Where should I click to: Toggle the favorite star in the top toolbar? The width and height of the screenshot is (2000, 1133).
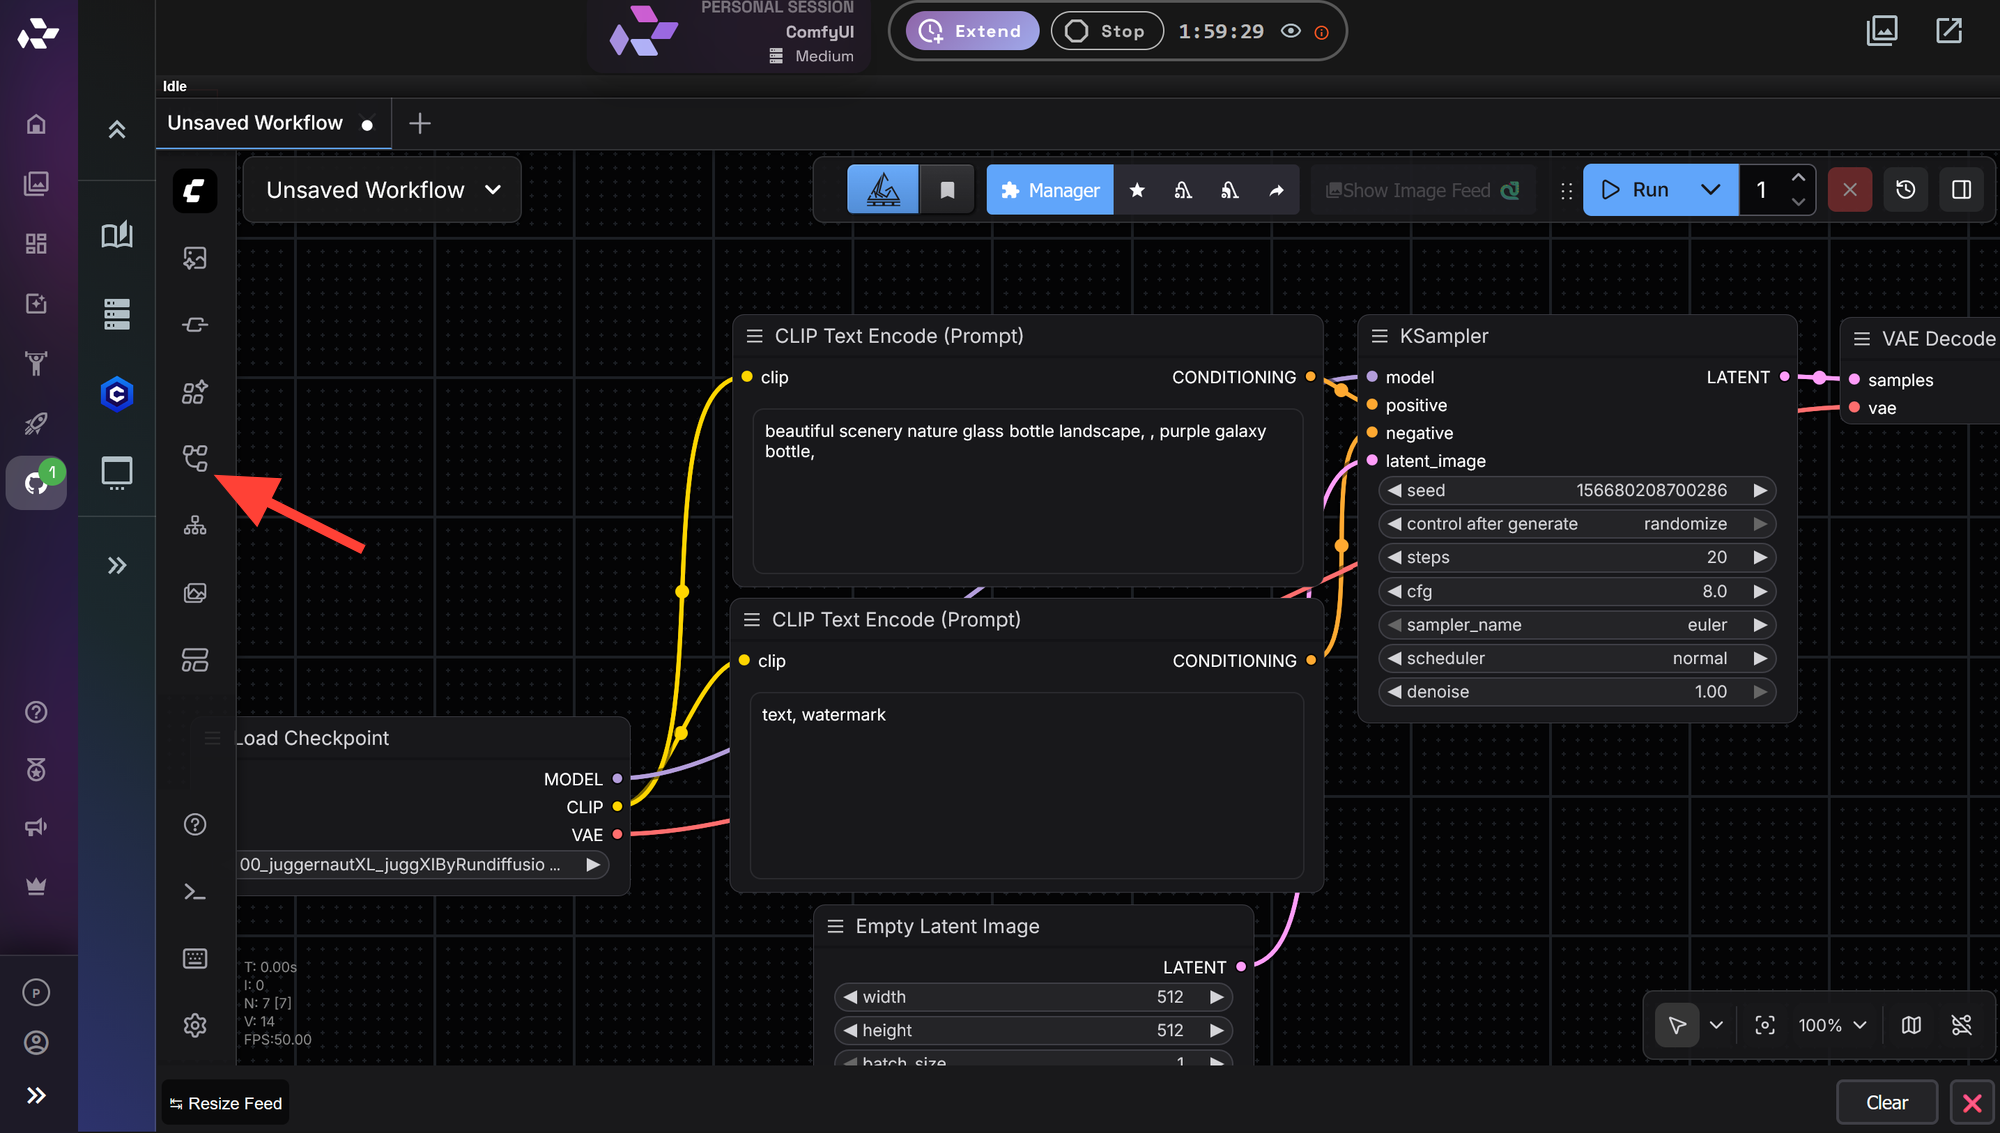[x=1137, y=189]
